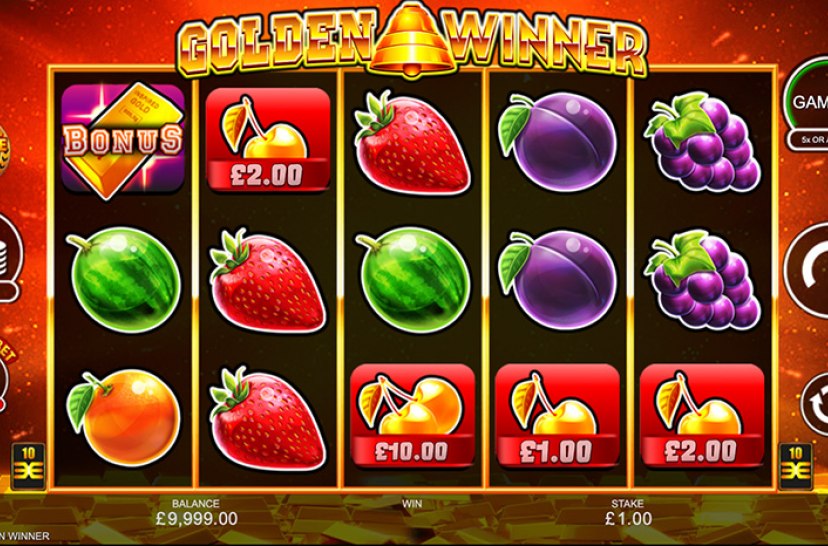Click the orange fruit symbol
Screen dimensions: 828x546
[124, 417]
